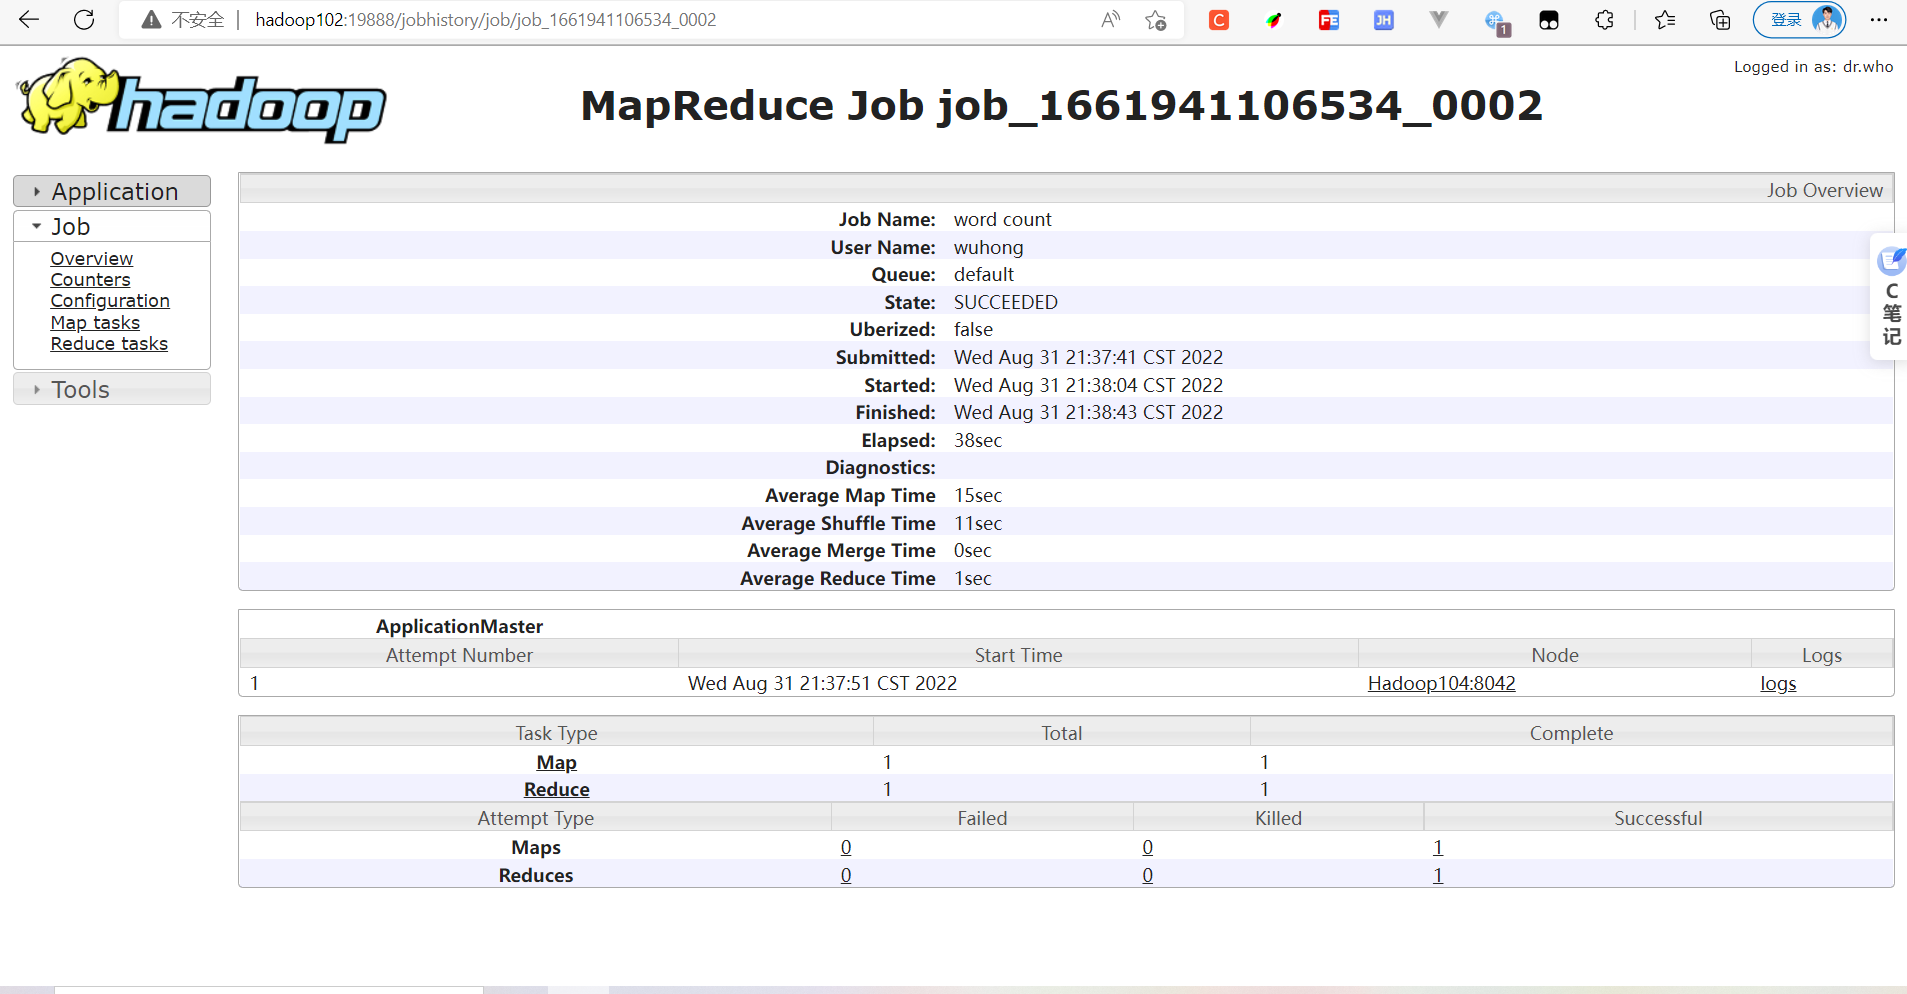Viewport: 1907px width, 994px height.
Task: Open the Configuration link in Job menu
Action: coord(110,301)
